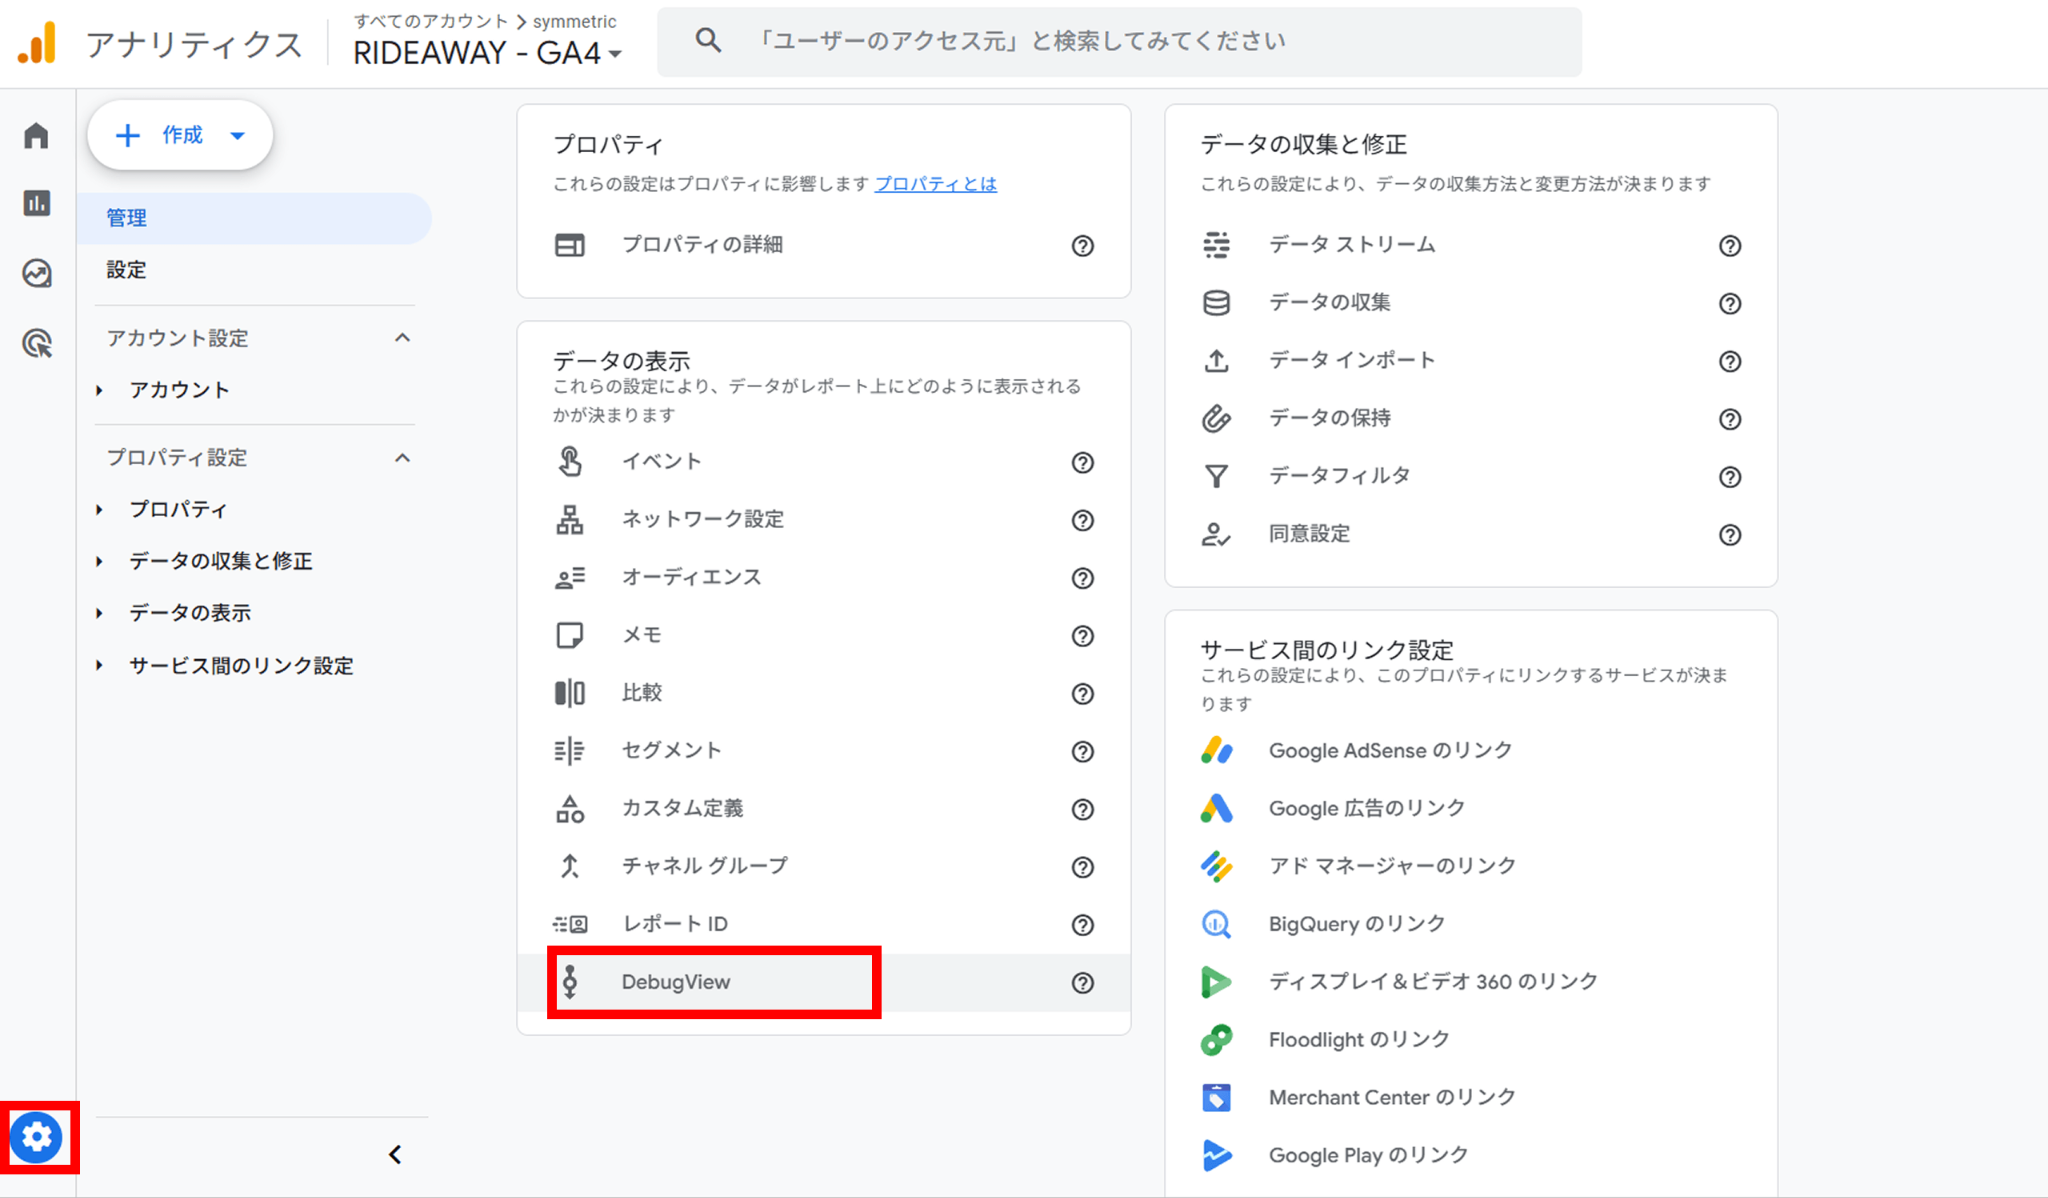This screenshot has width=2048, height=1198.
Task: Open Google Play のリンク
Action: coord(1471,1155)
